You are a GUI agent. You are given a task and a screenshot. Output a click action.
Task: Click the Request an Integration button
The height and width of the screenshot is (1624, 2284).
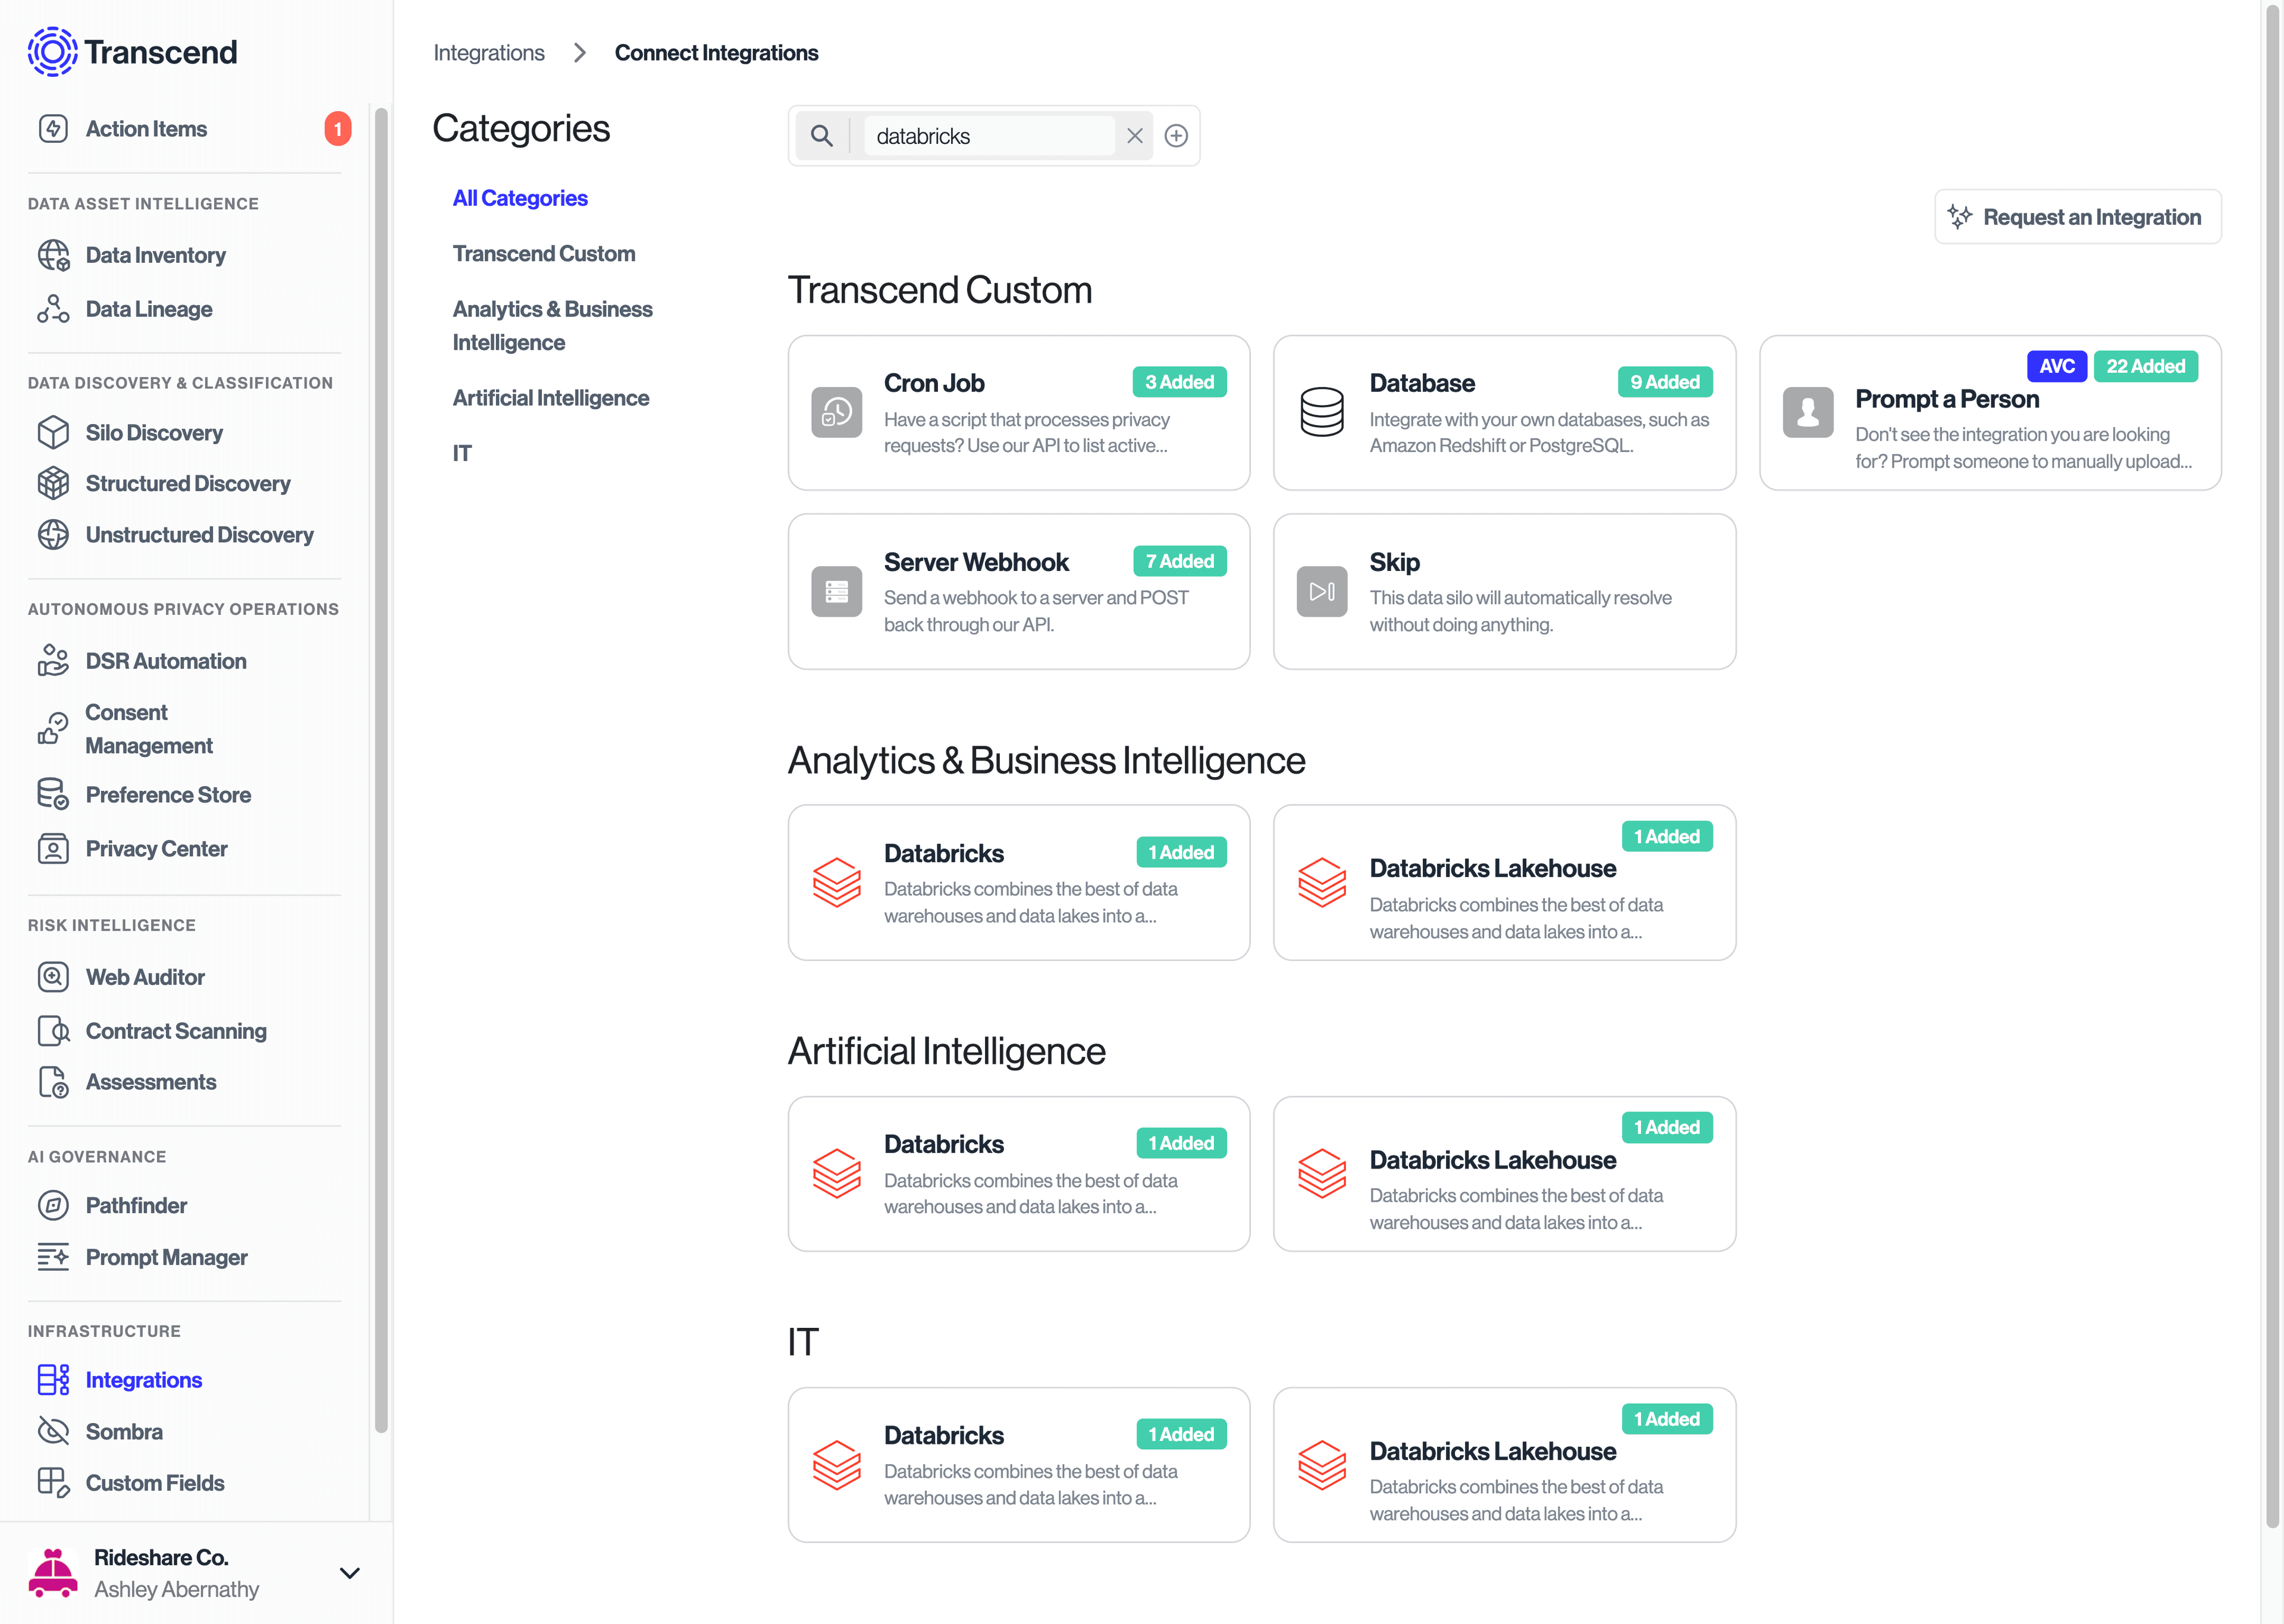2077,216
